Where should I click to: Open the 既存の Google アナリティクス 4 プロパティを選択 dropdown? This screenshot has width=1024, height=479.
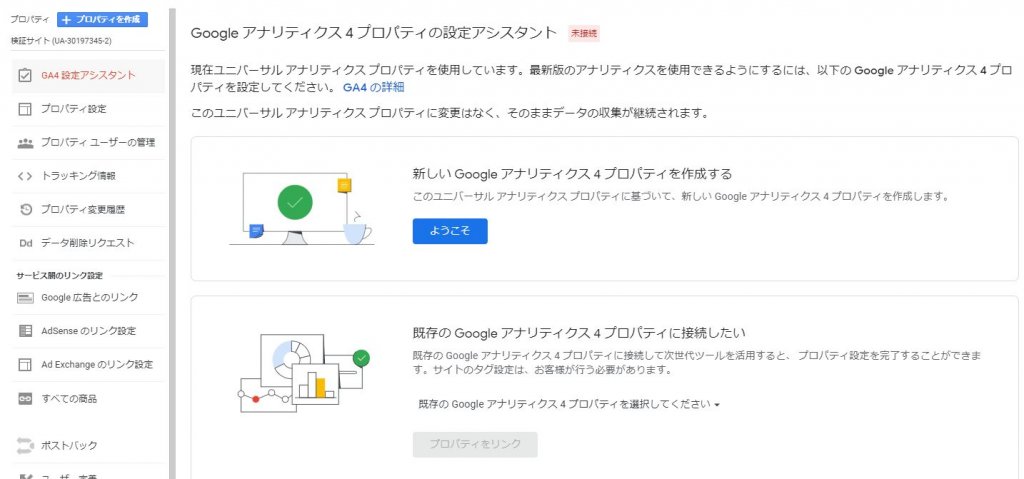569,405
